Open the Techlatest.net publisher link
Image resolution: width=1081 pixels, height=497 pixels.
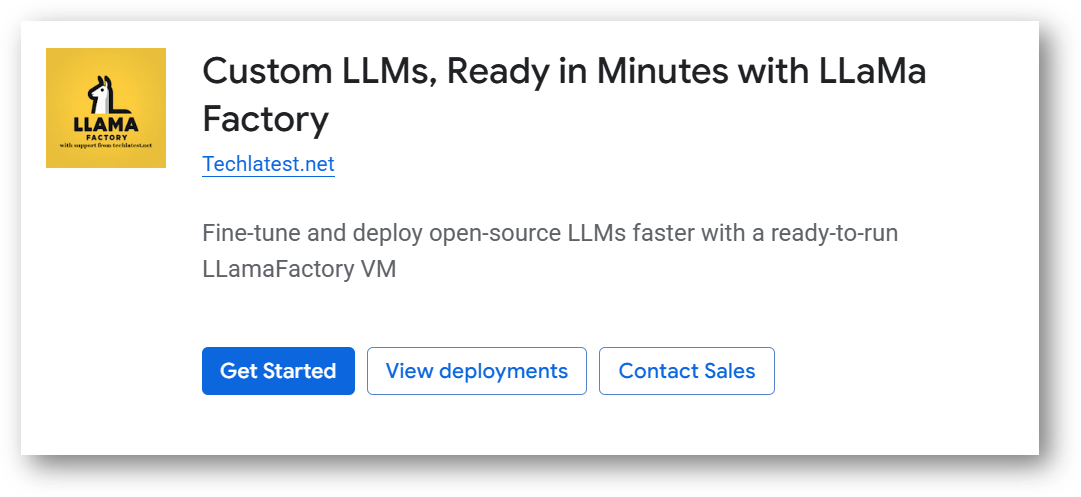tap(268, 164)
